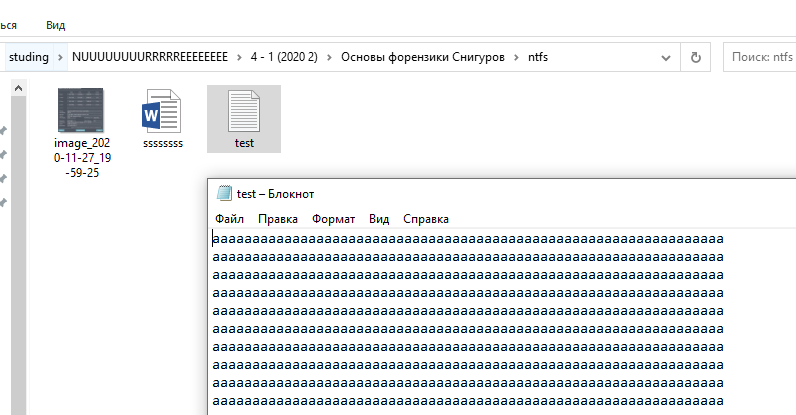Open Файл menu in Notepad
The image size is (796, 415).
click(x=229, y=219)
